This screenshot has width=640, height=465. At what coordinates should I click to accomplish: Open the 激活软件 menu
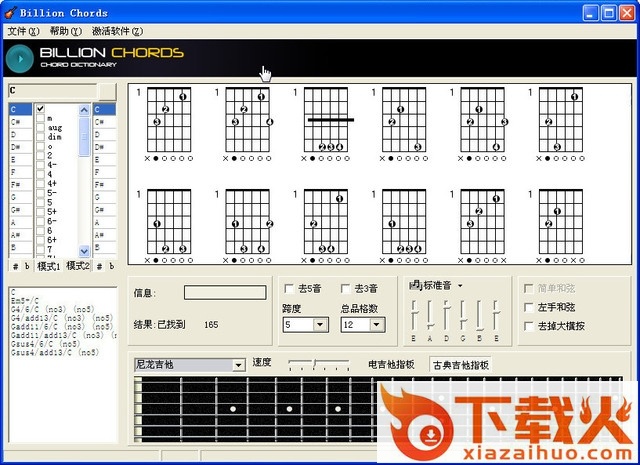[x=117, y=31]
